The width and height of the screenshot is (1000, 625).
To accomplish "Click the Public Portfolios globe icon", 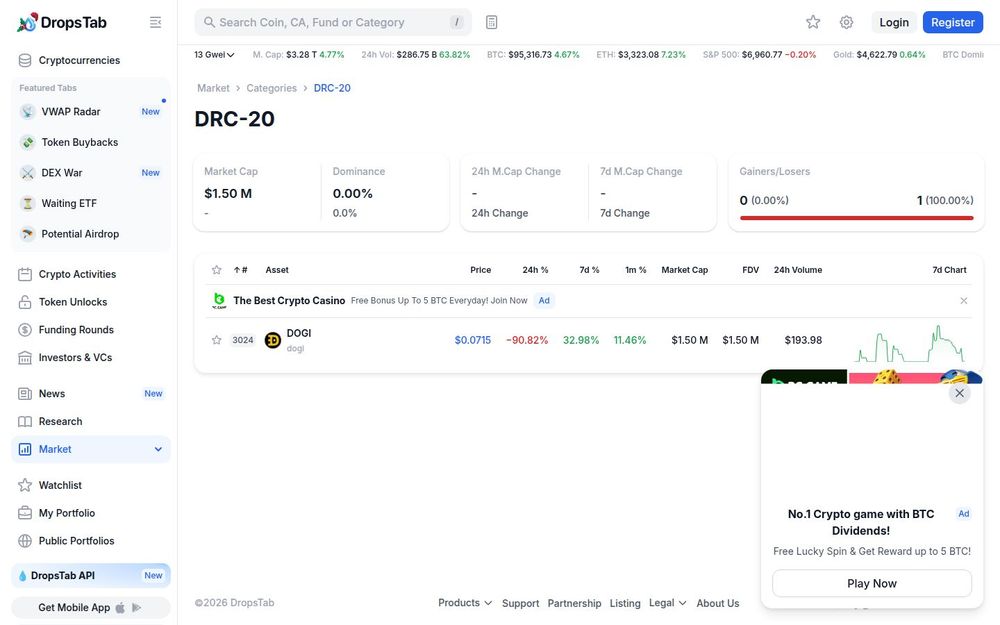I will (x=25, y=541).
